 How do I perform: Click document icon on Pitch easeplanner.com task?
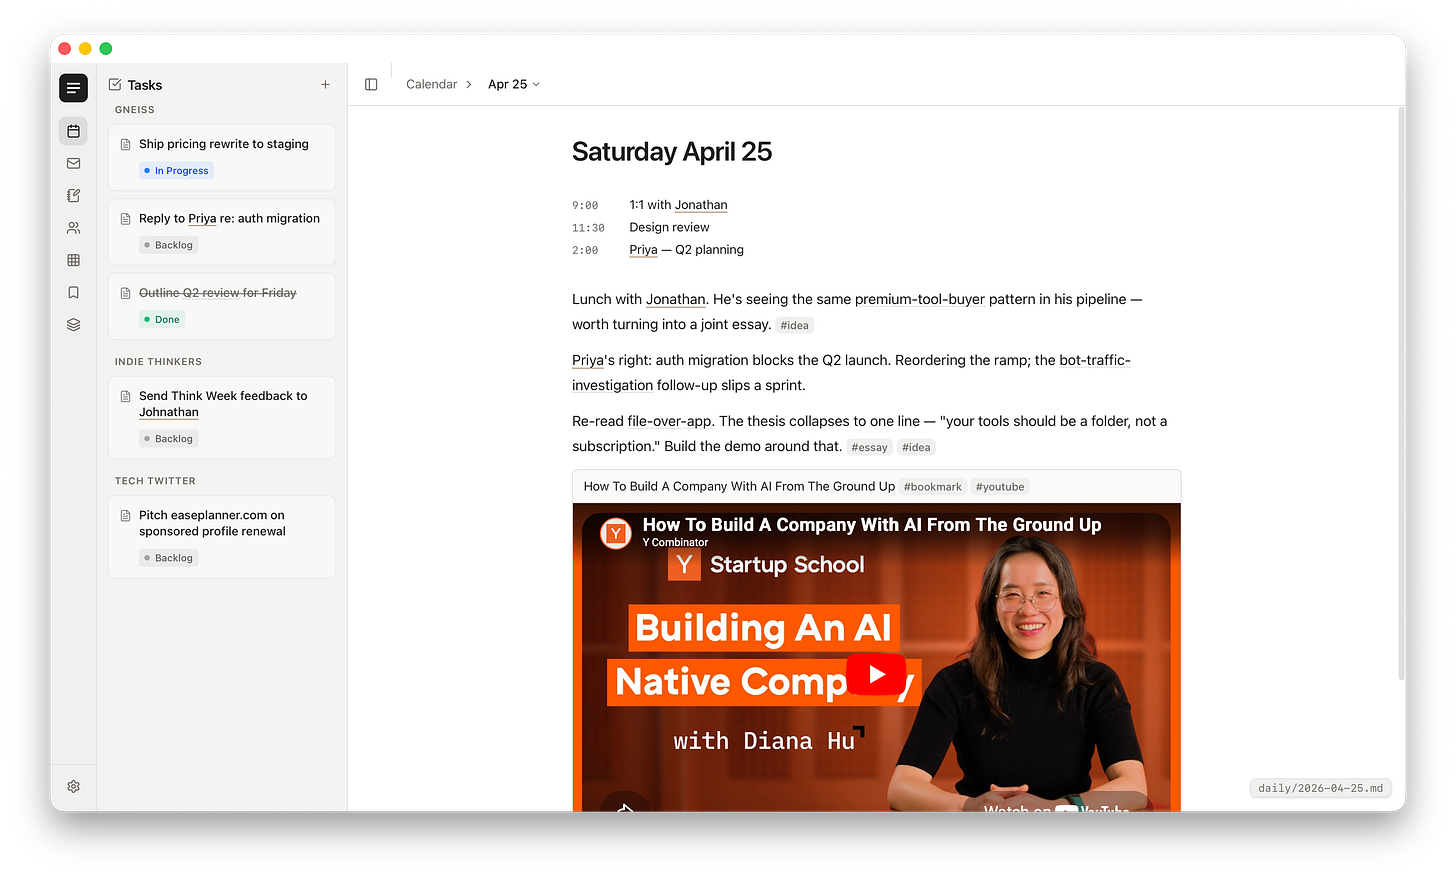point(125,516)
